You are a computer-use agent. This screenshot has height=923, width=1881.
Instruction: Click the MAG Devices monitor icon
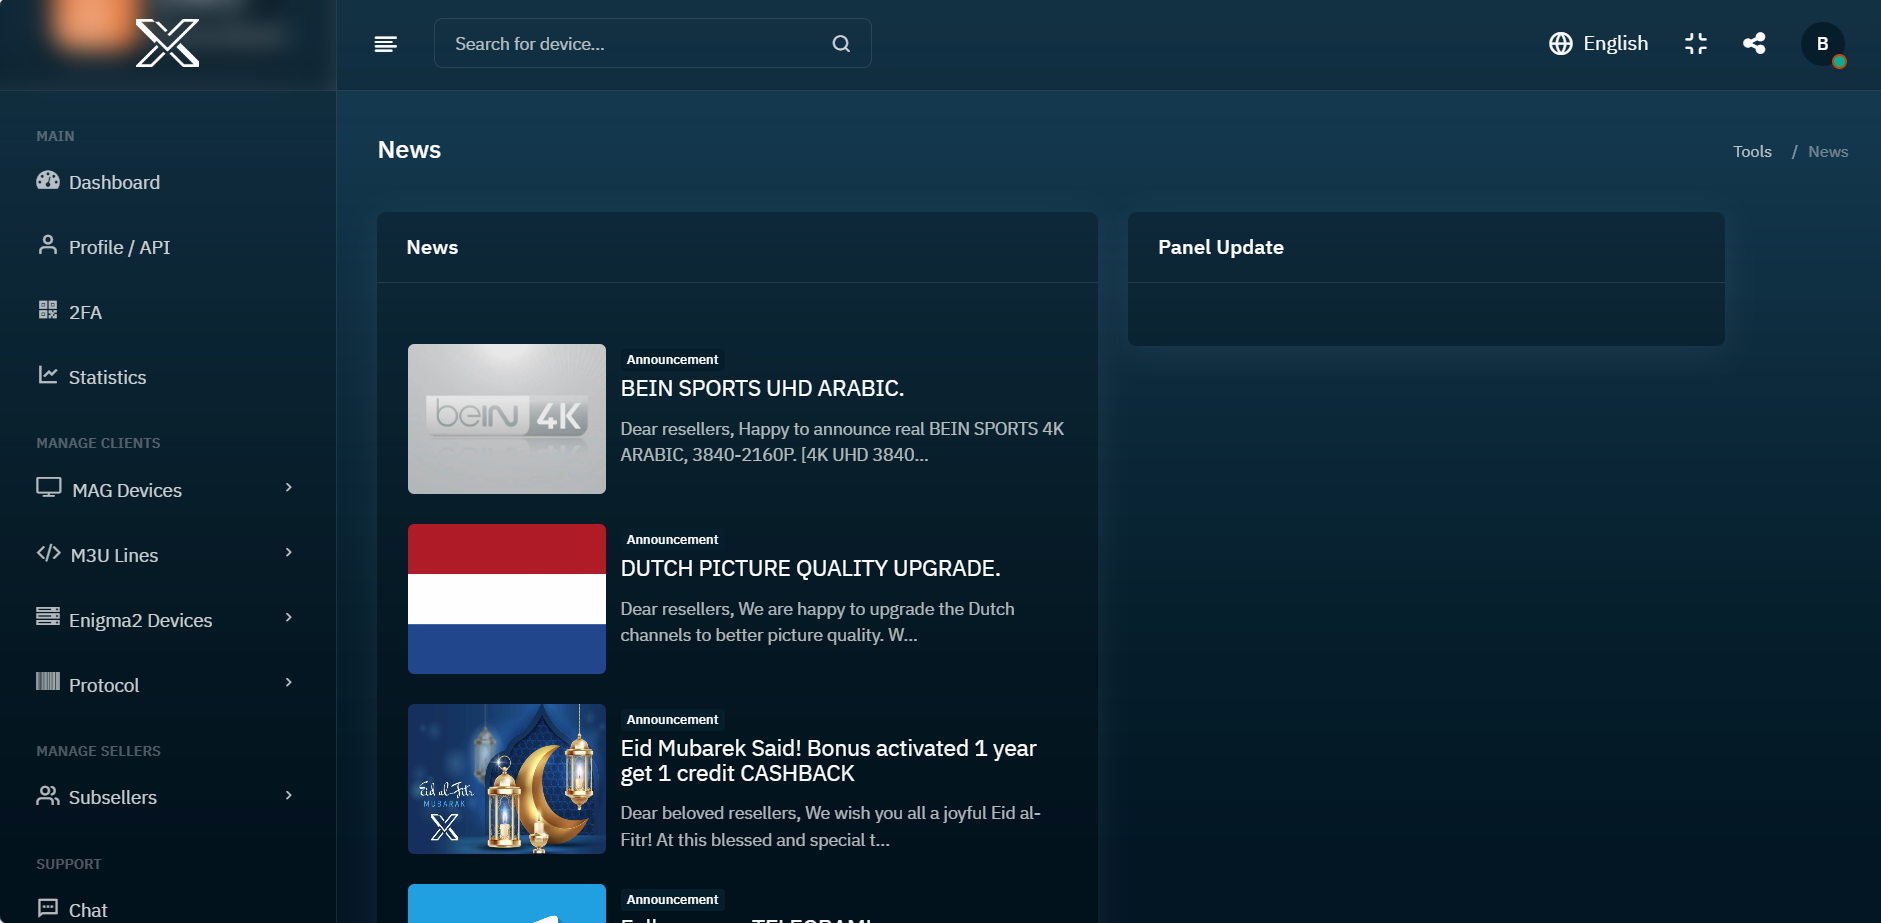click(48, 488)
